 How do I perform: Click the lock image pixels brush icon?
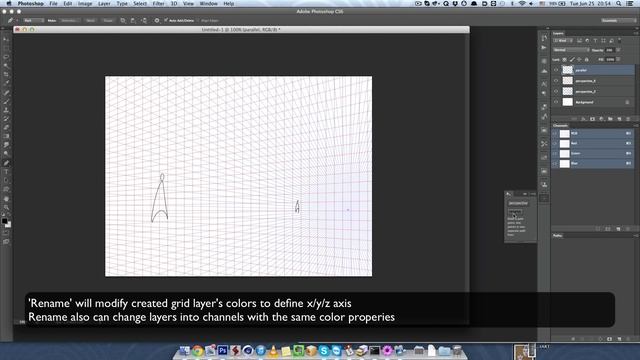(x=572, y=60)
